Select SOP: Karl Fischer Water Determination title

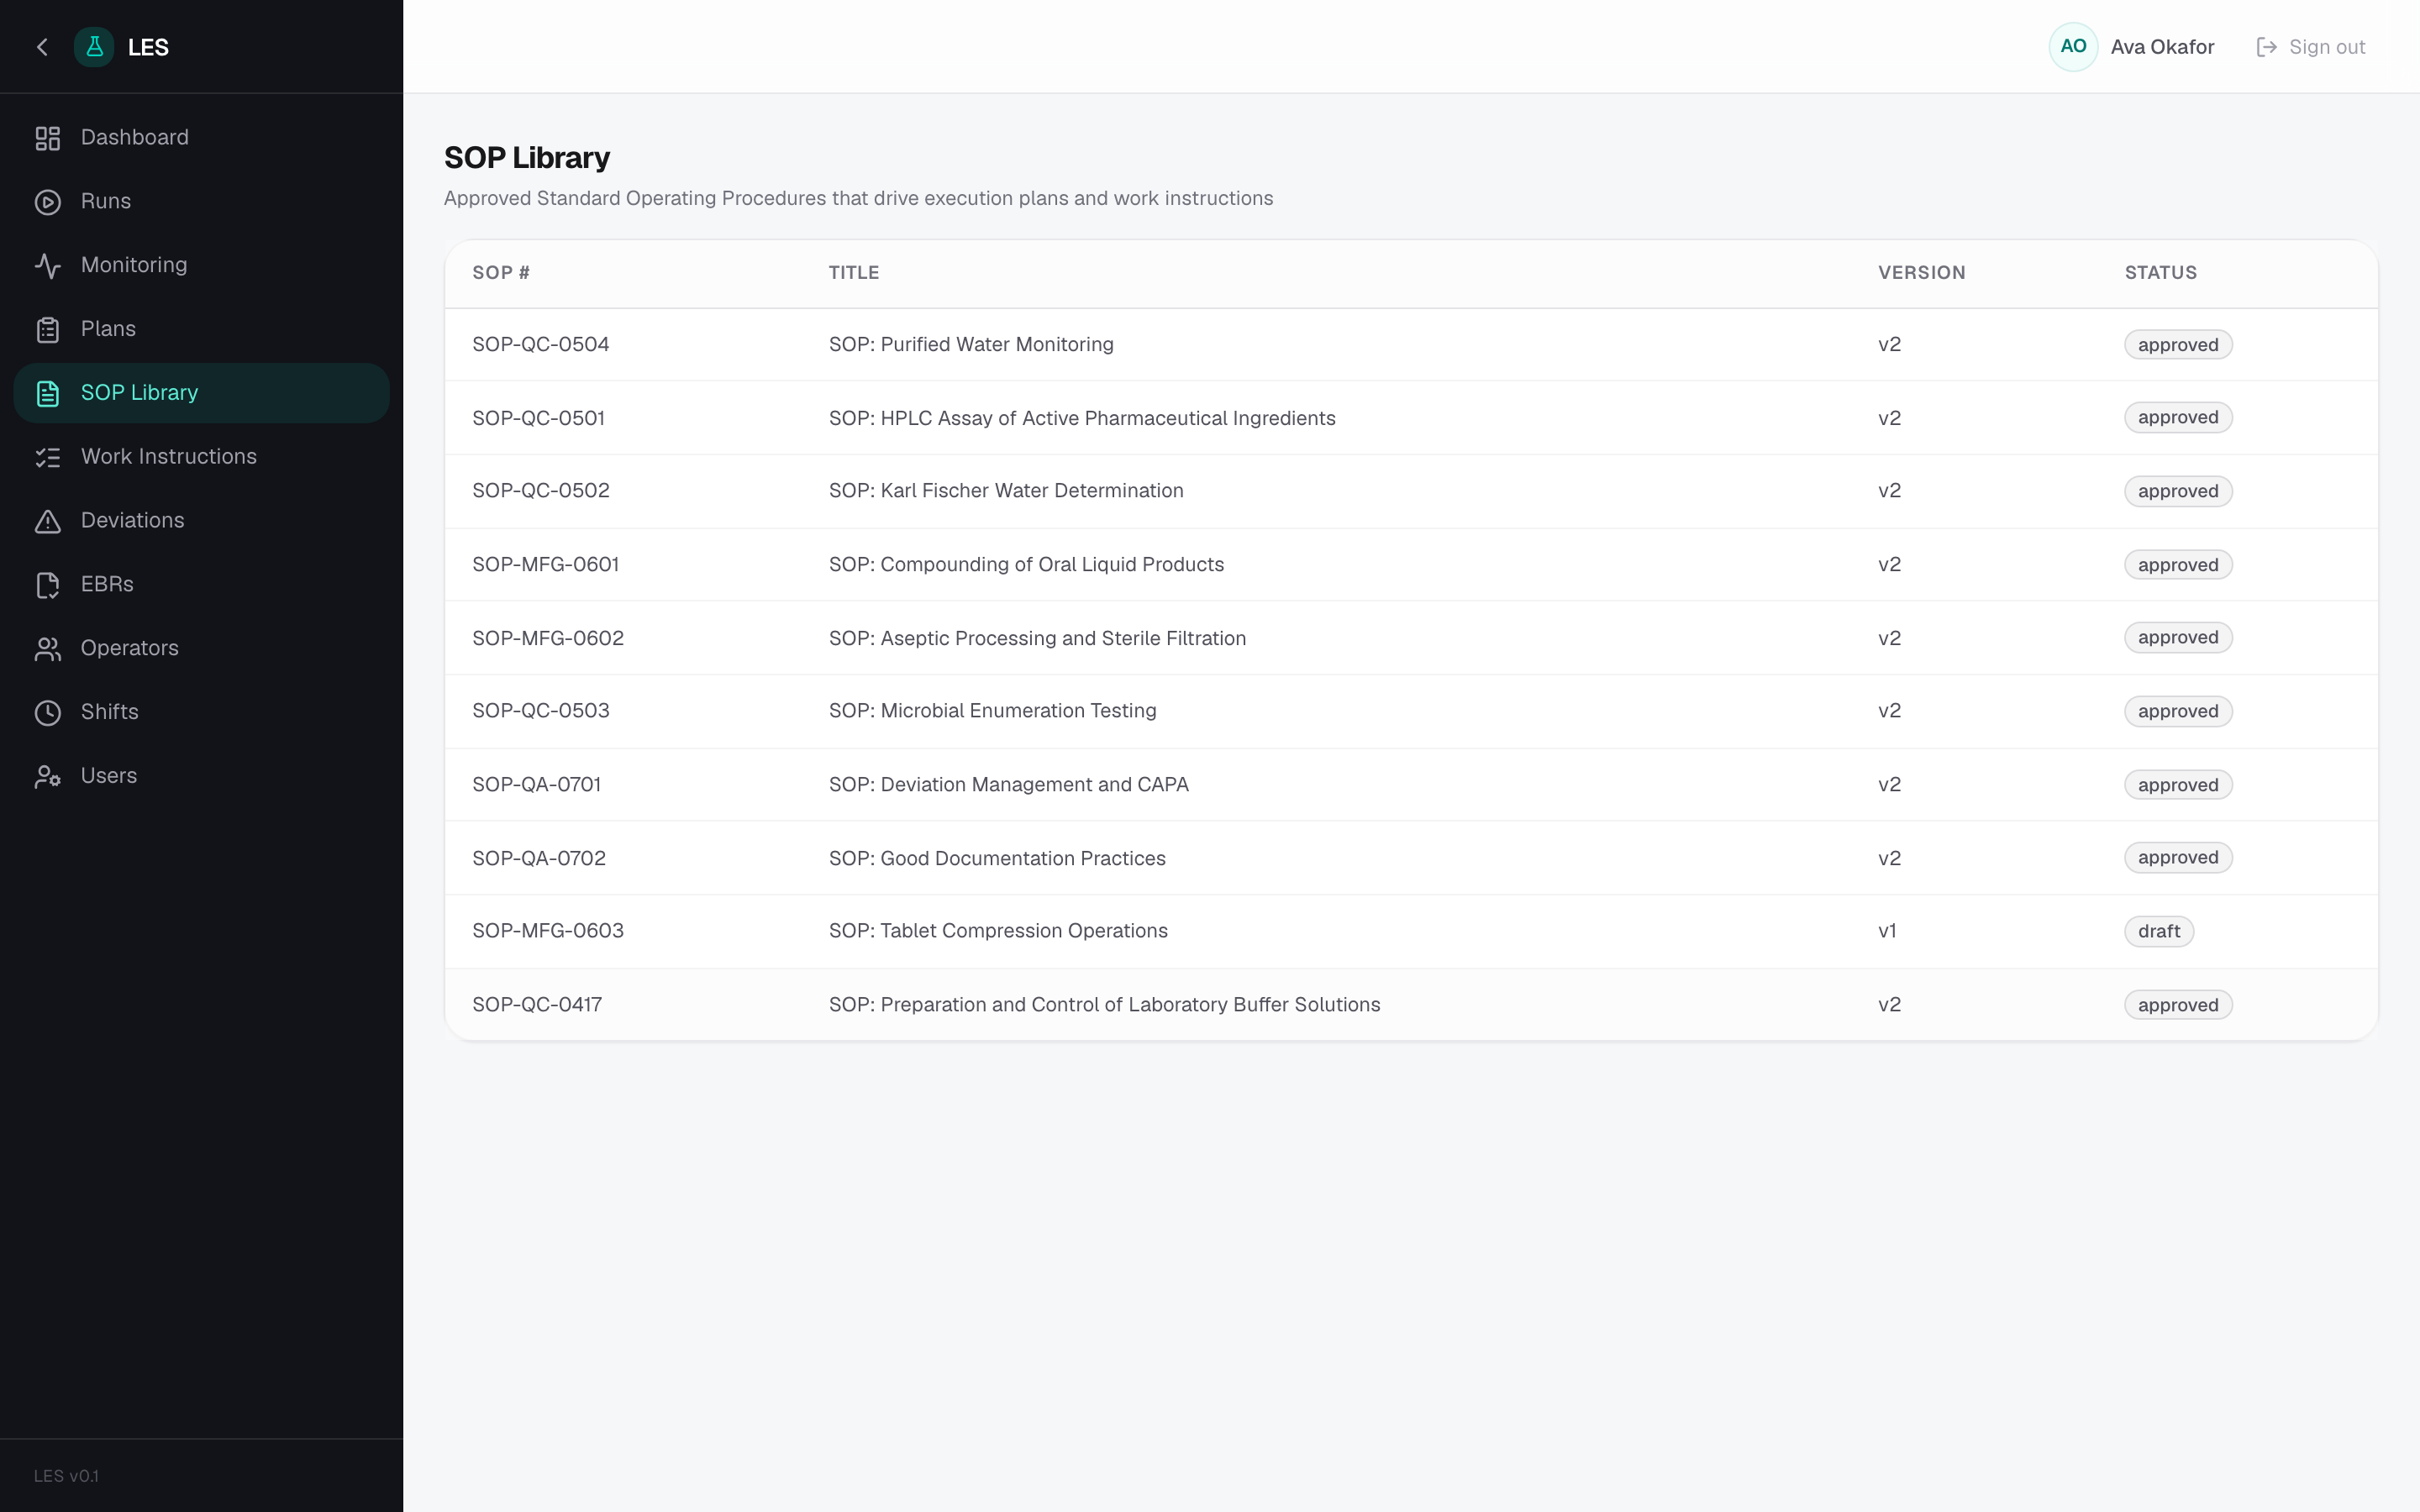pos(1005,491)
